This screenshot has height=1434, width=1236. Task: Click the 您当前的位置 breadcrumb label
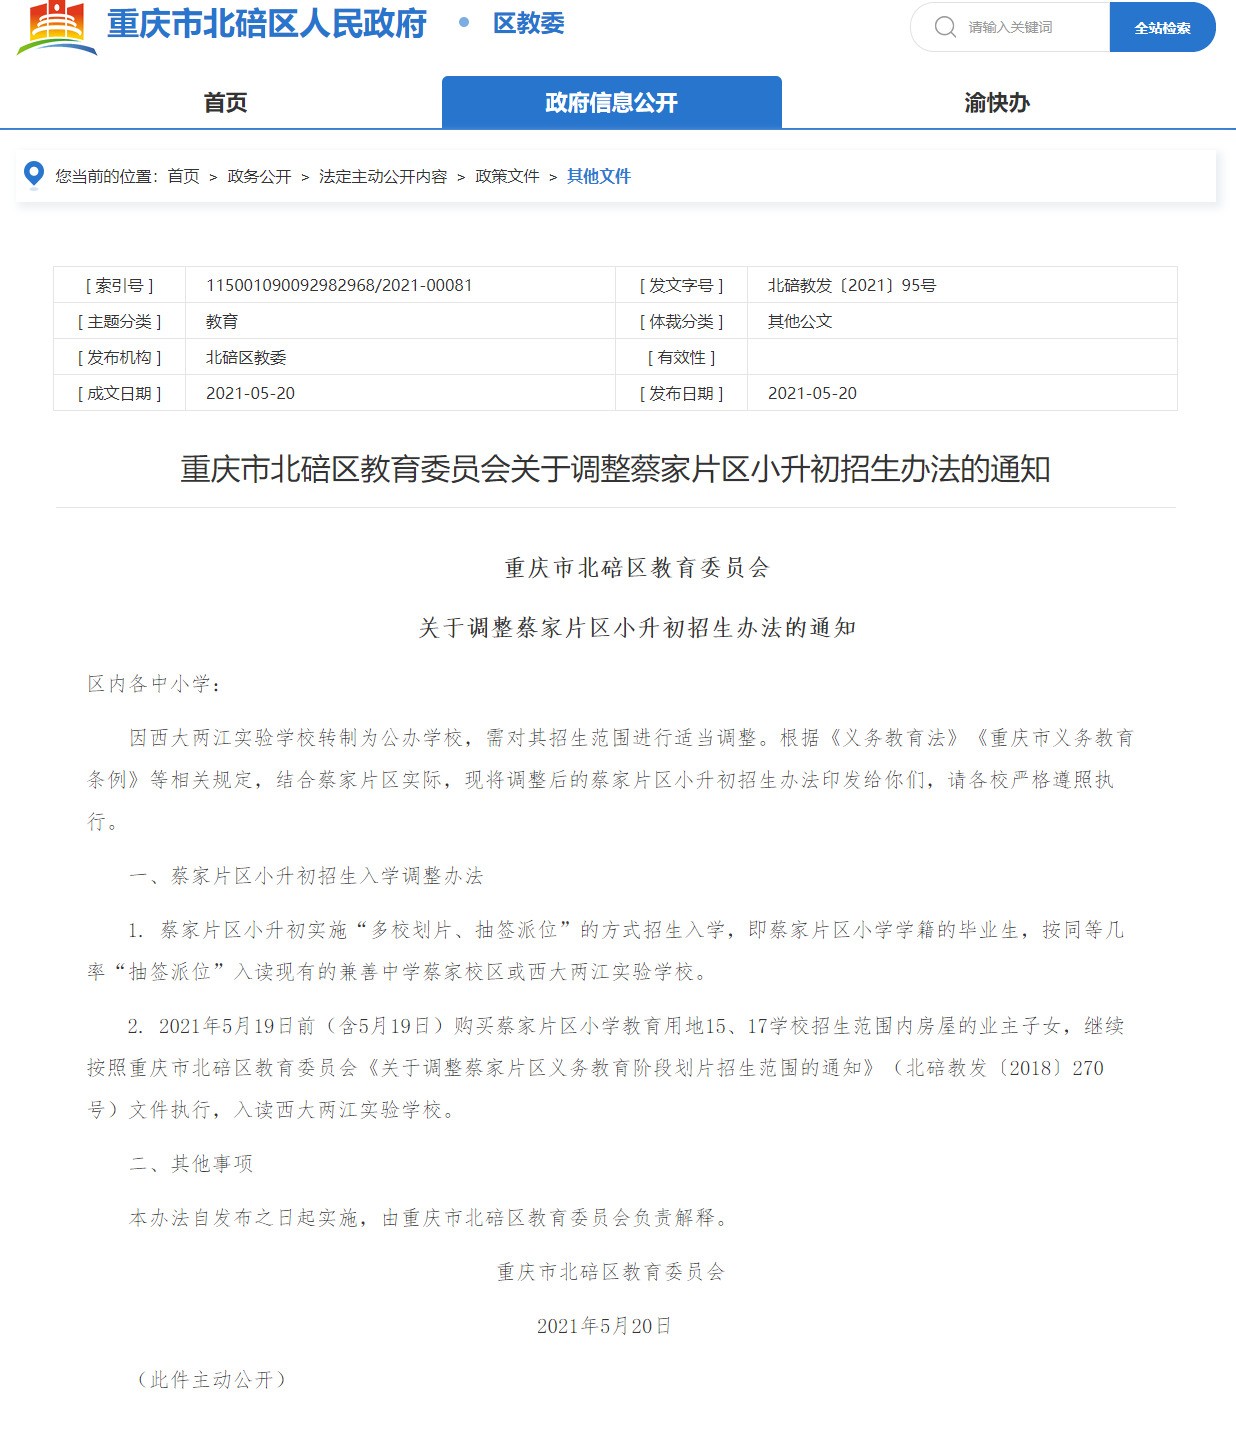(x=106, y=176)
